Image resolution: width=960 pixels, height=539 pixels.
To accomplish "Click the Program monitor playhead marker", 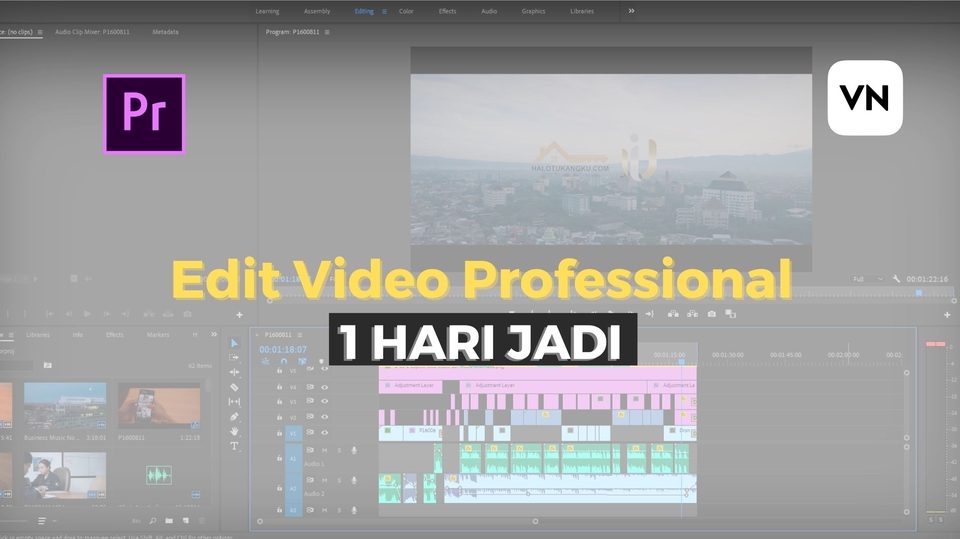I will [x=919, y=293].
